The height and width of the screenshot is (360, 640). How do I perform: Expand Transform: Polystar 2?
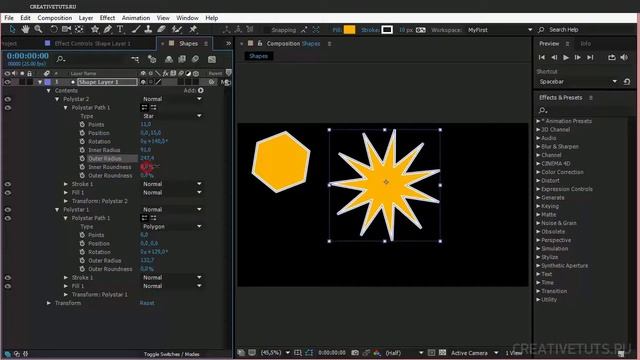click(66, 201)
